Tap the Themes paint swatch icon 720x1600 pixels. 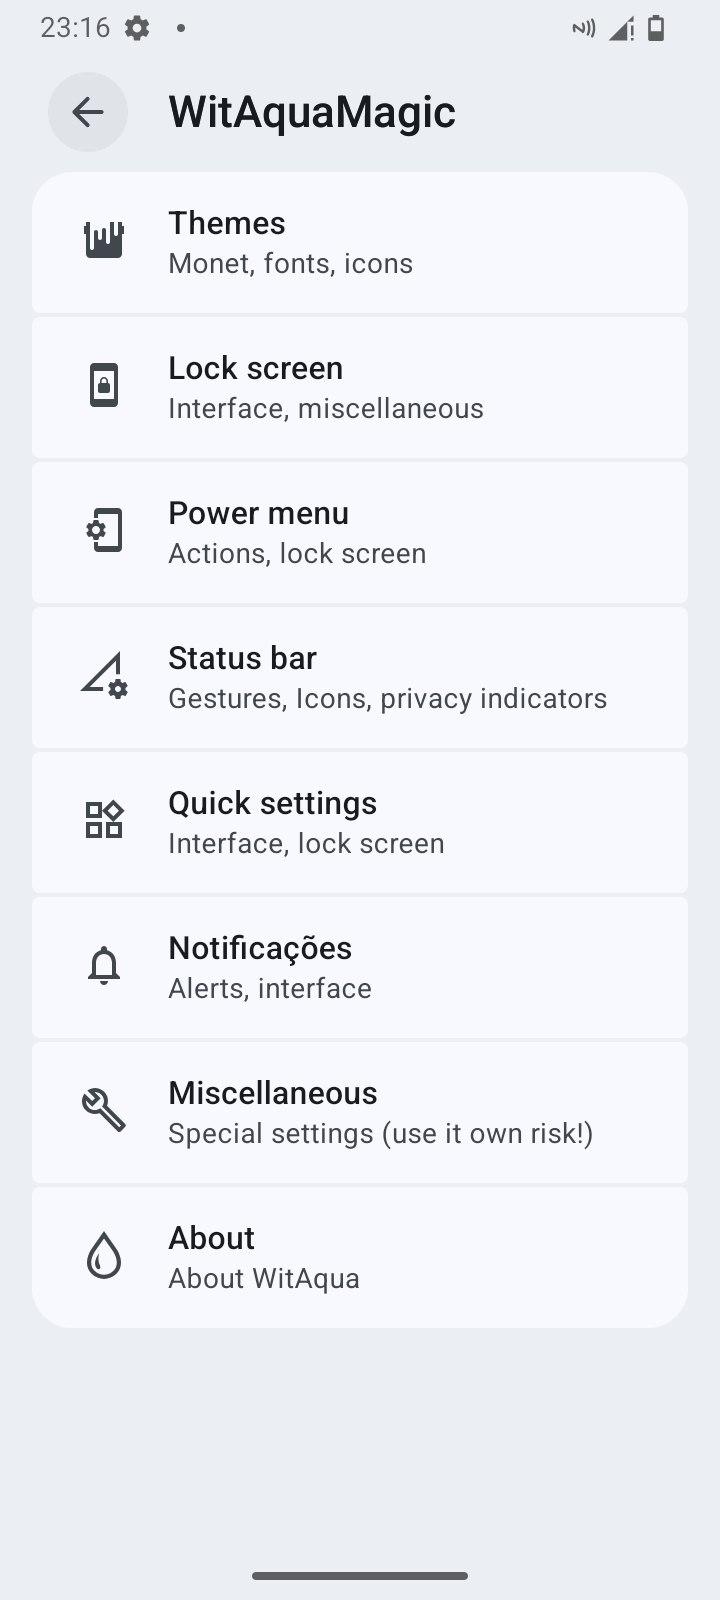104,241
